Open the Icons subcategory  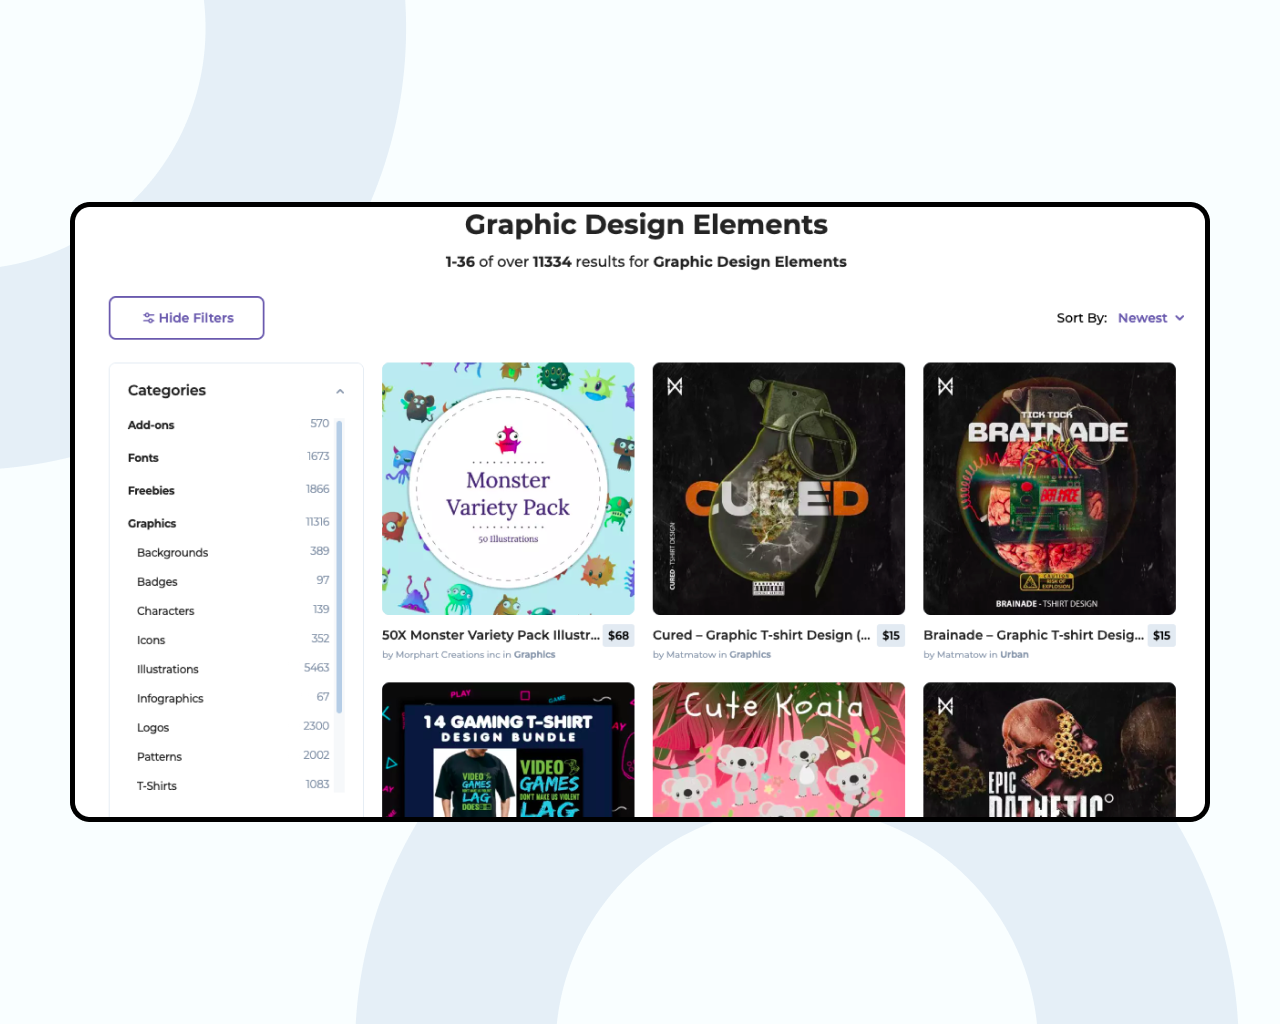click(x=151, y=640)
